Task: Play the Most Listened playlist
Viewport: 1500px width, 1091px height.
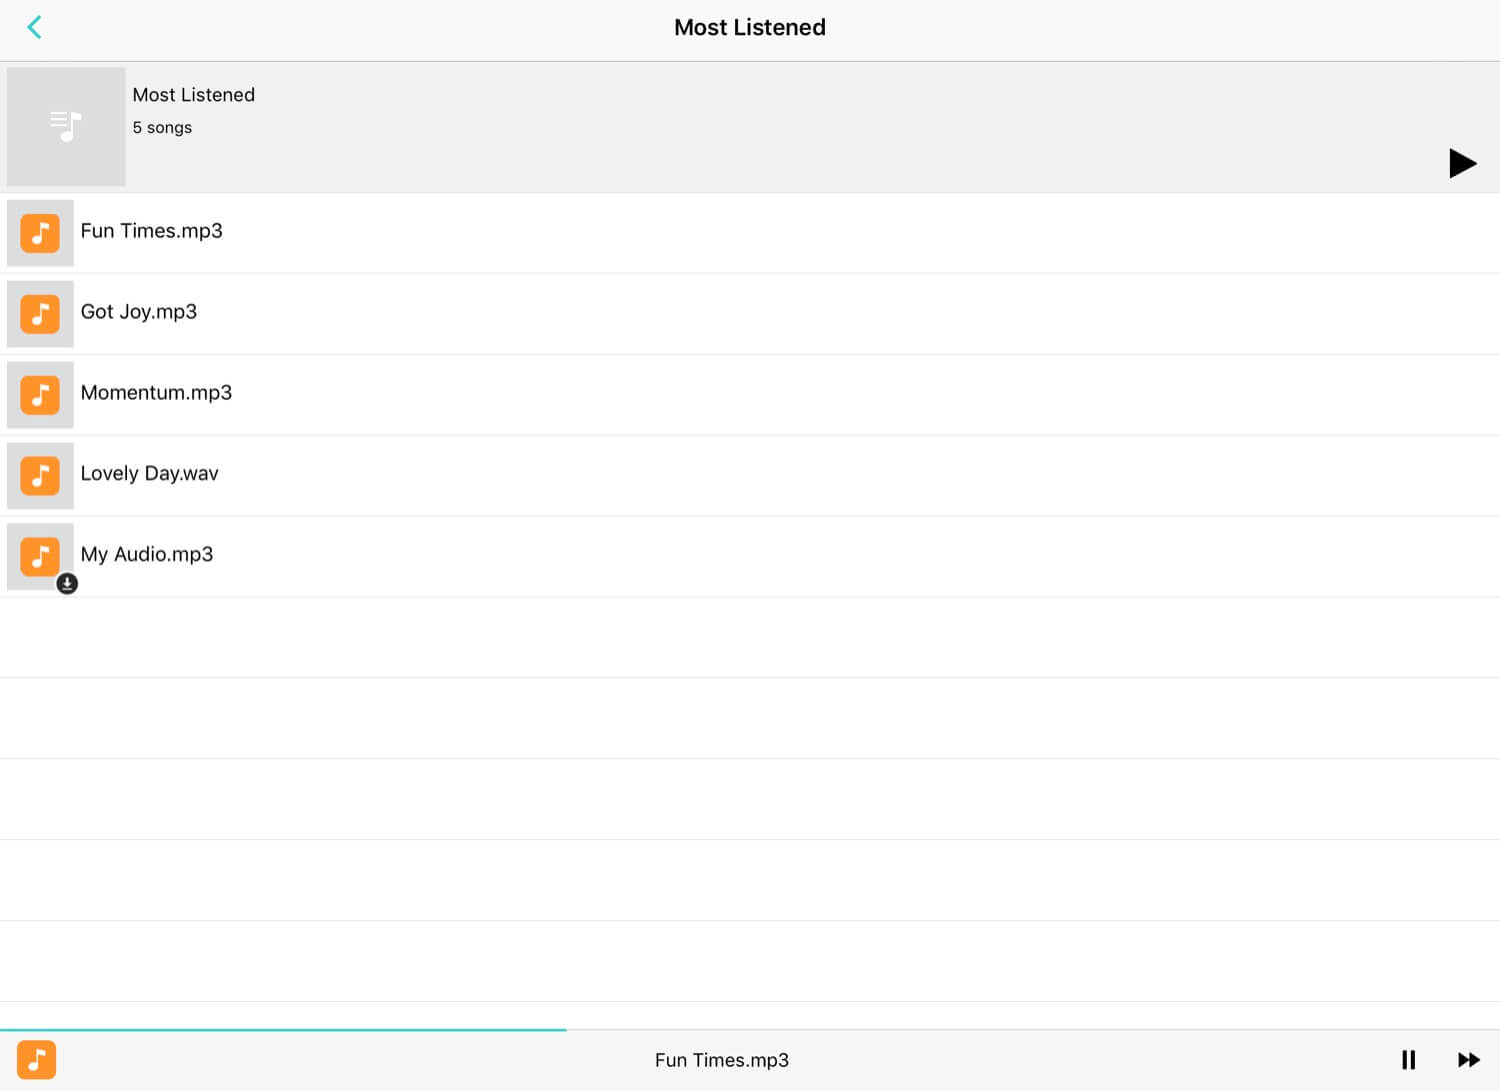Action: tap(1462, 163)
